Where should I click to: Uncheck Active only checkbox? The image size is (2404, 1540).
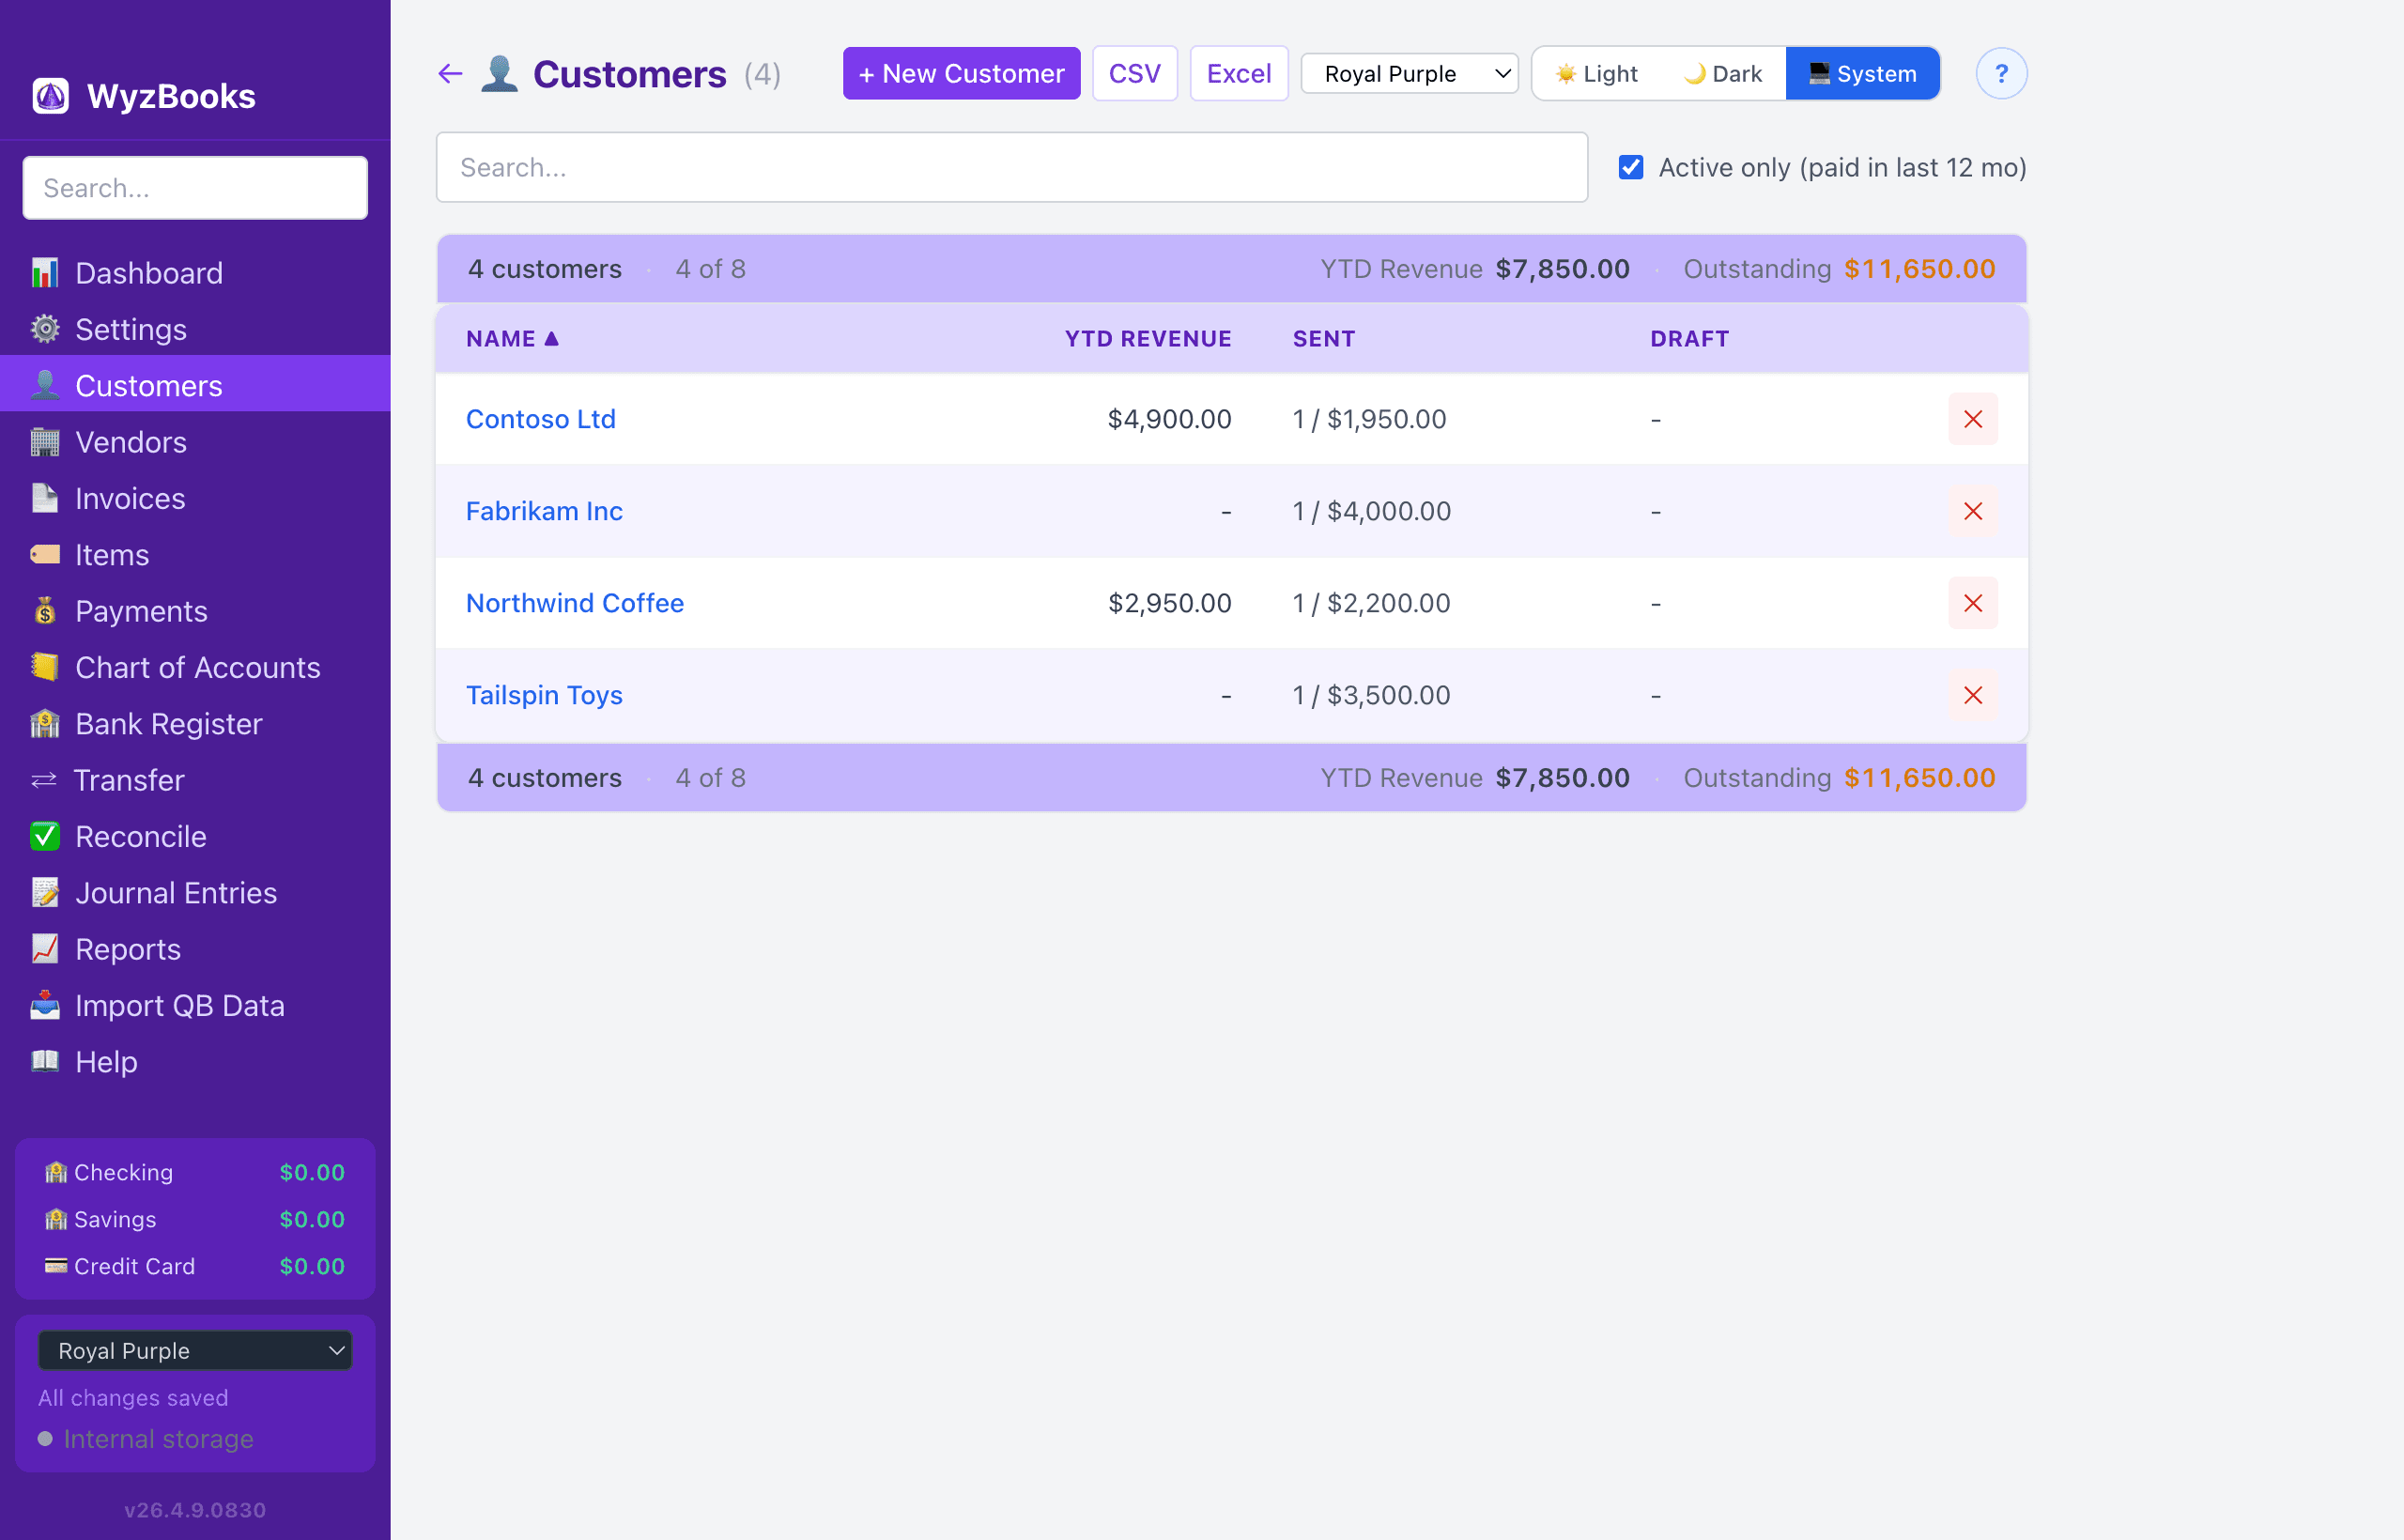tap(1630, 167)
